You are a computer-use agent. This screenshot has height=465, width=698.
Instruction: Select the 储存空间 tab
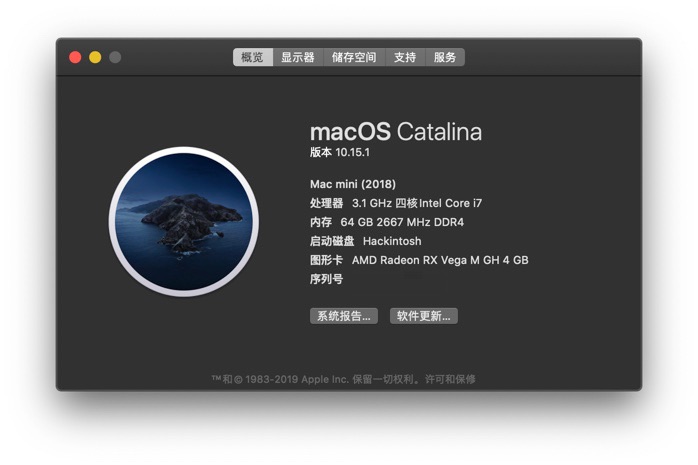[354, 57]
